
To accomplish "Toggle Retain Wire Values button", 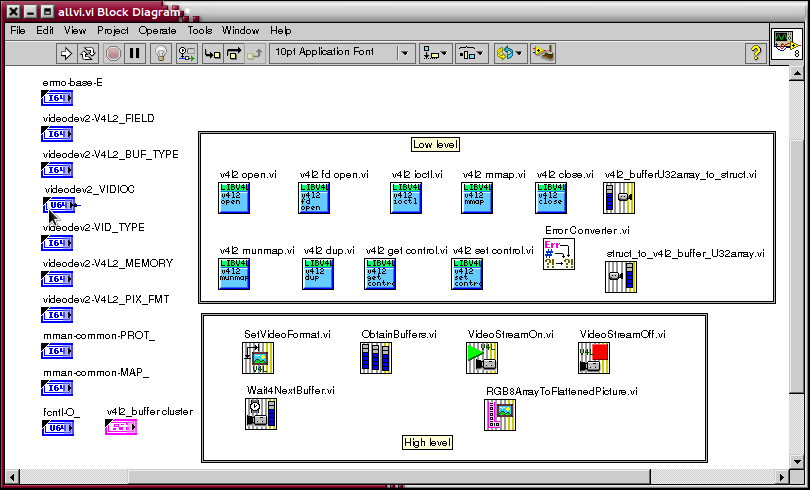I will (186, 53).
